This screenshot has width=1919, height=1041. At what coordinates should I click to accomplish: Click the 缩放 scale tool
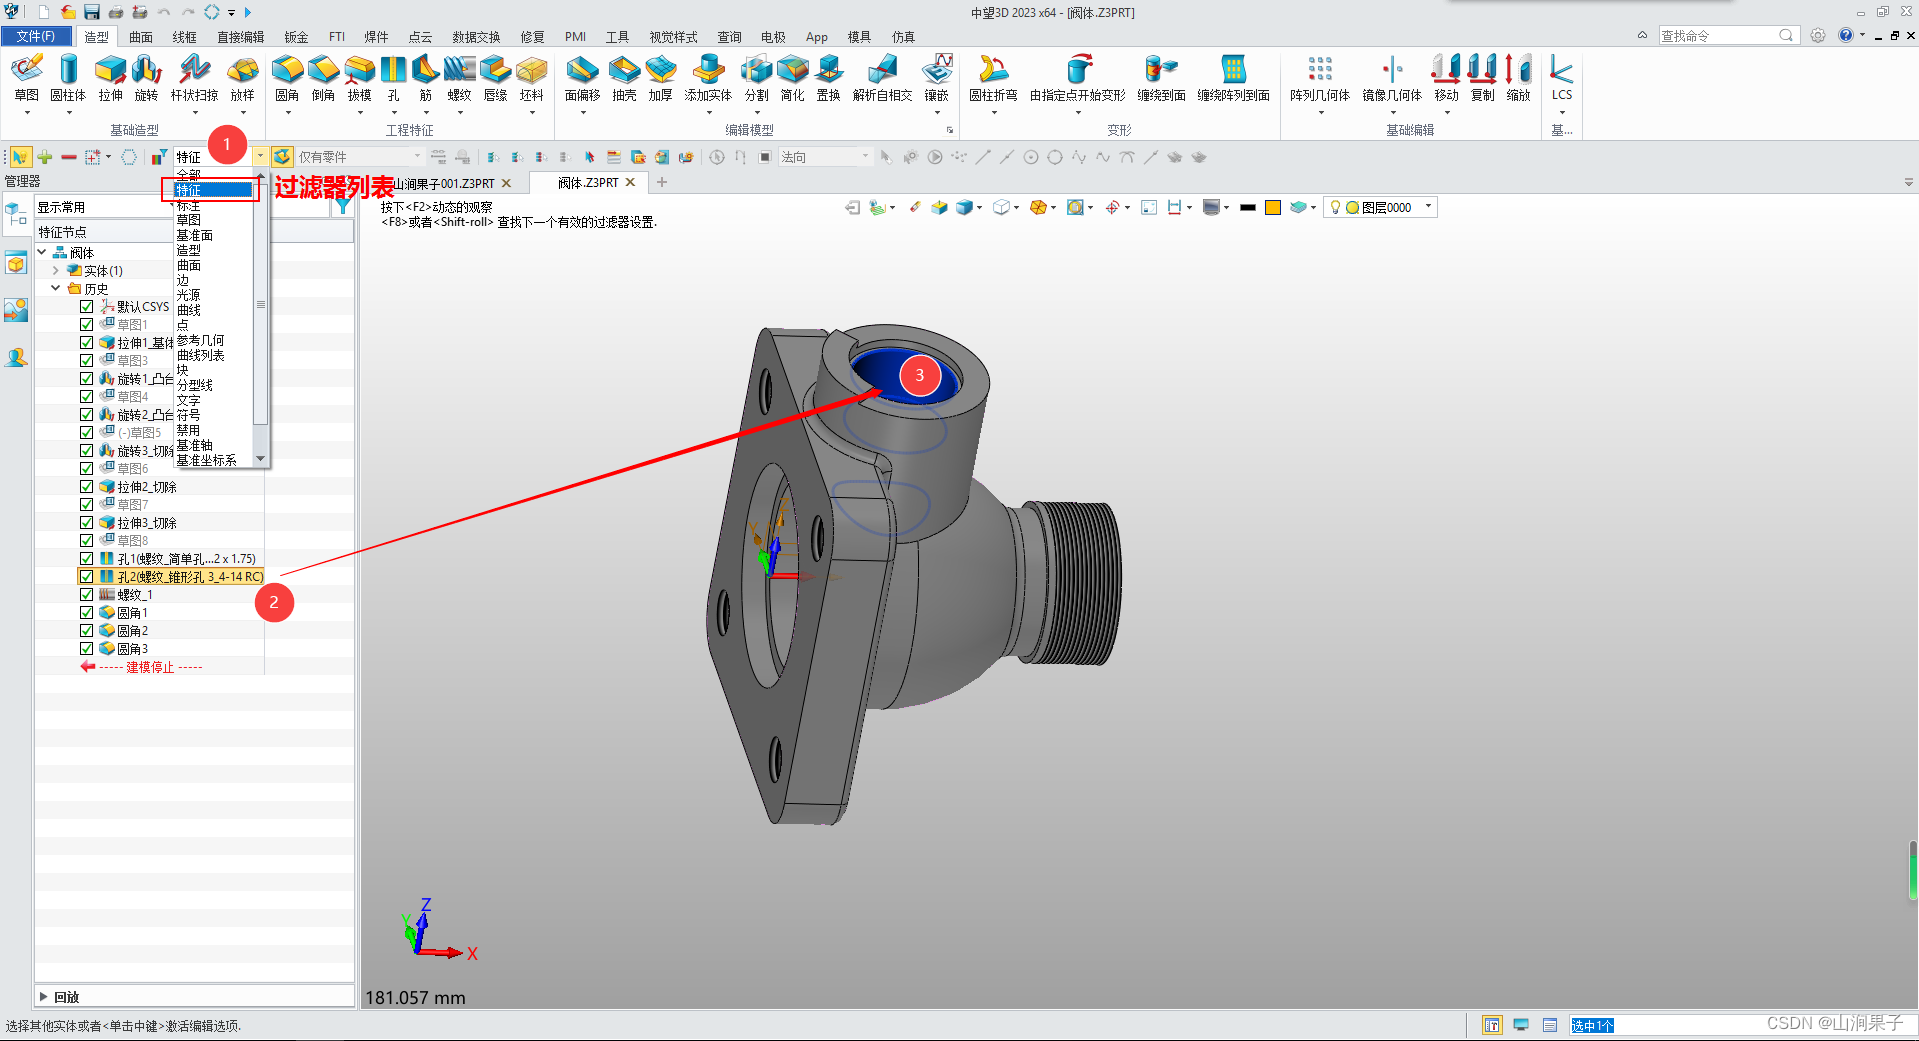coord(1518,78)
